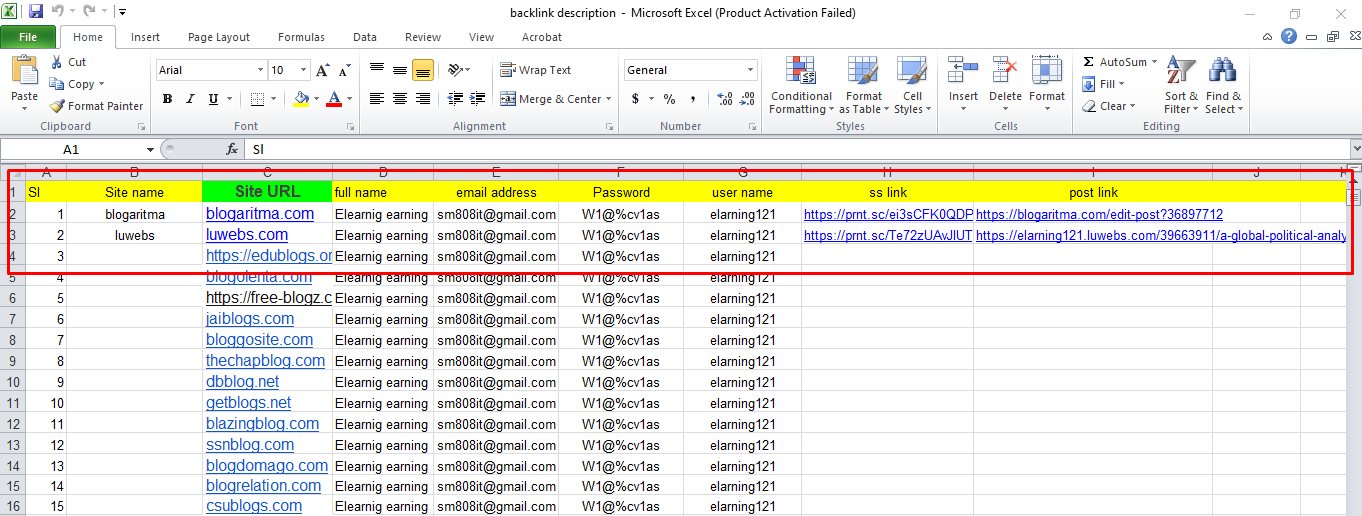Open text Orientation options
The width and height of the screenshot is (1362, 516).
[x=459, y=70]
